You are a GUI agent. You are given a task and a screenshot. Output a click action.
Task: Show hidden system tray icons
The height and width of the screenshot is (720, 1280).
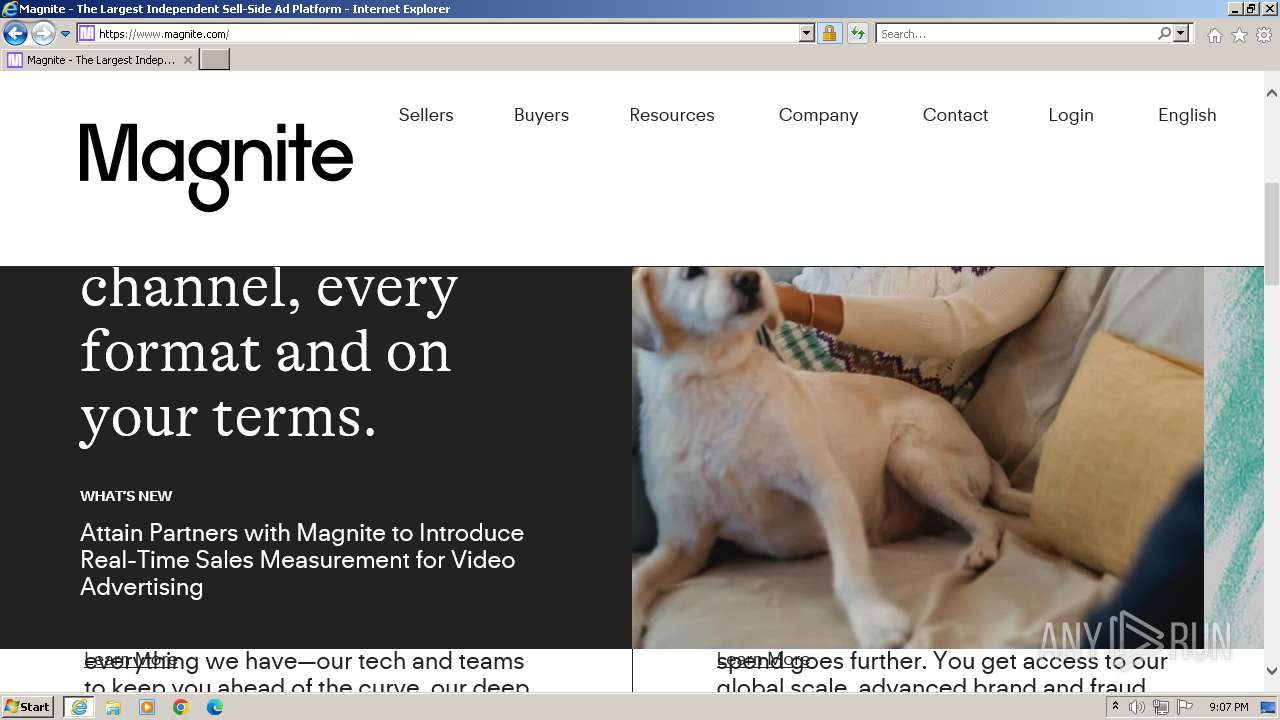tap(1115, 707)
